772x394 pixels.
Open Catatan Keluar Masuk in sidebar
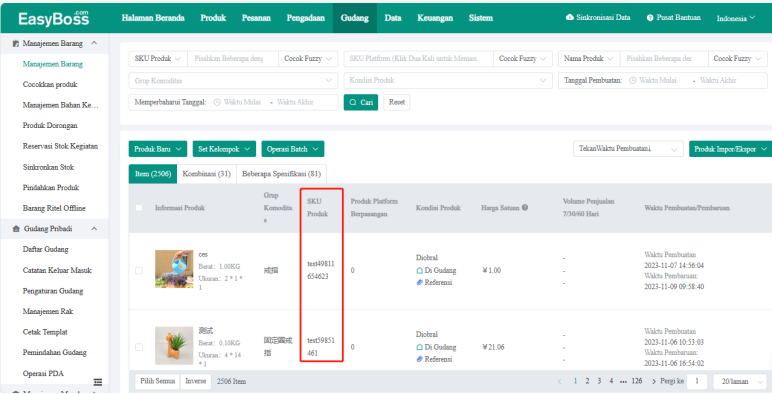pyautogui.click(x=57, y=270)
